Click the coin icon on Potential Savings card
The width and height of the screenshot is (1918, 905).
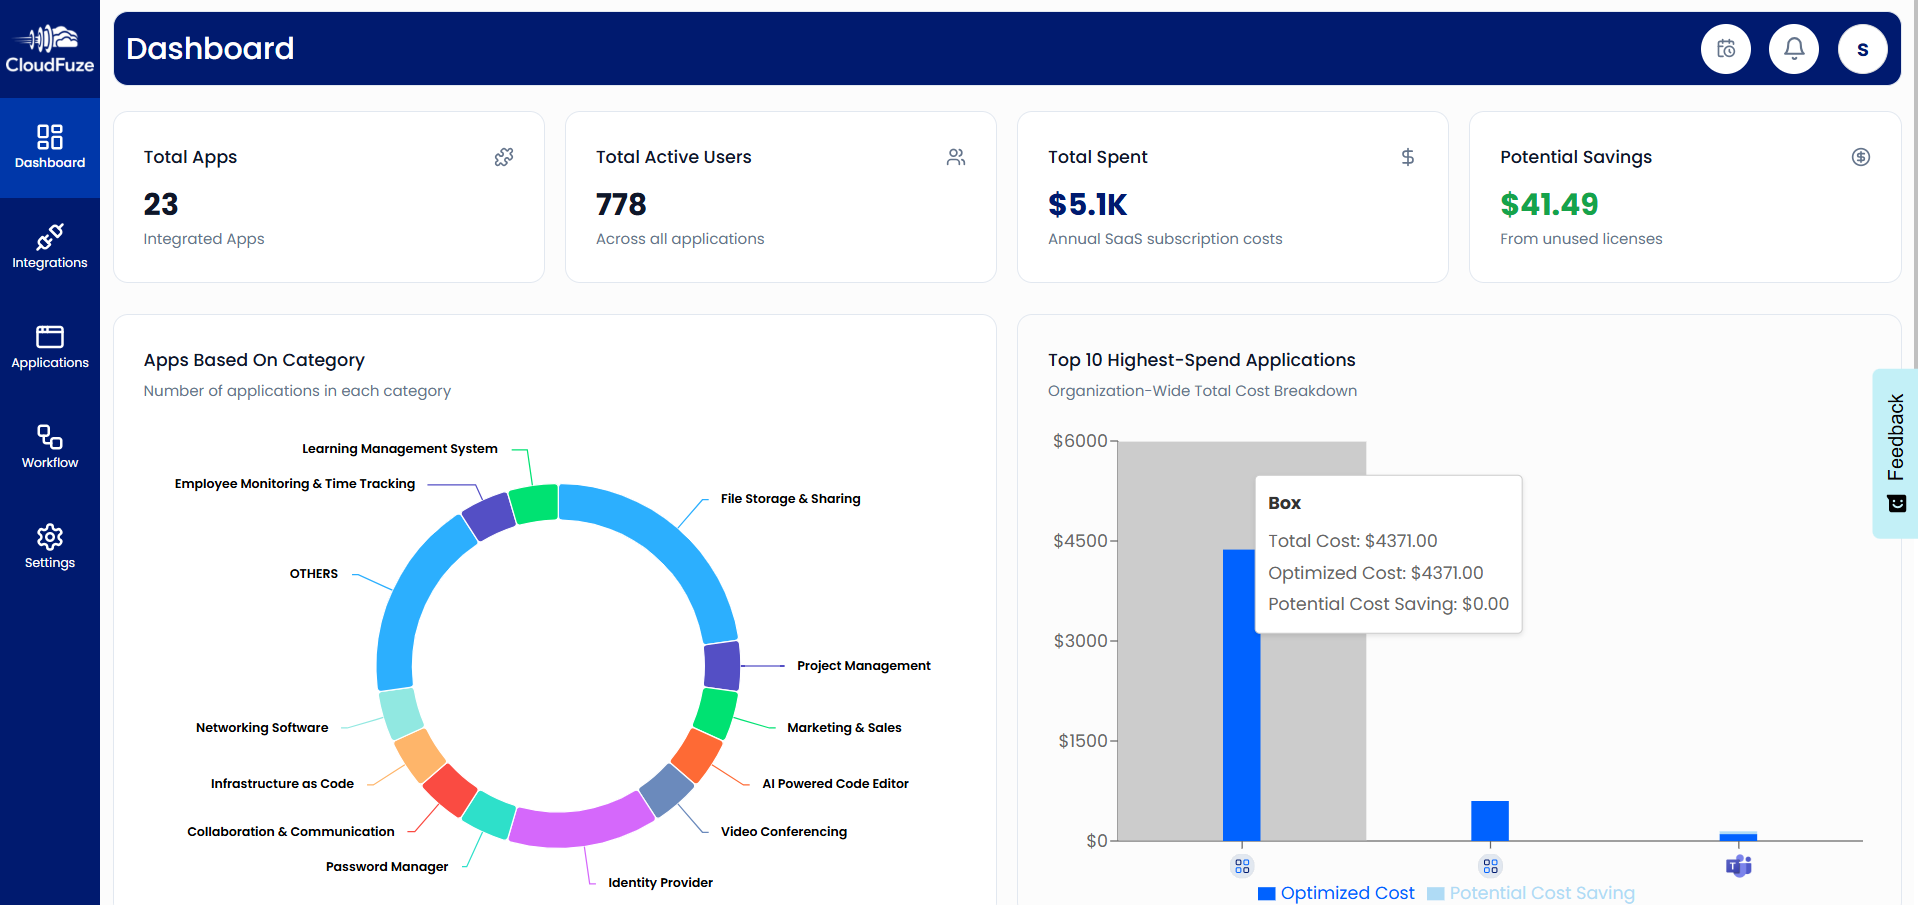coord(1860,157)
